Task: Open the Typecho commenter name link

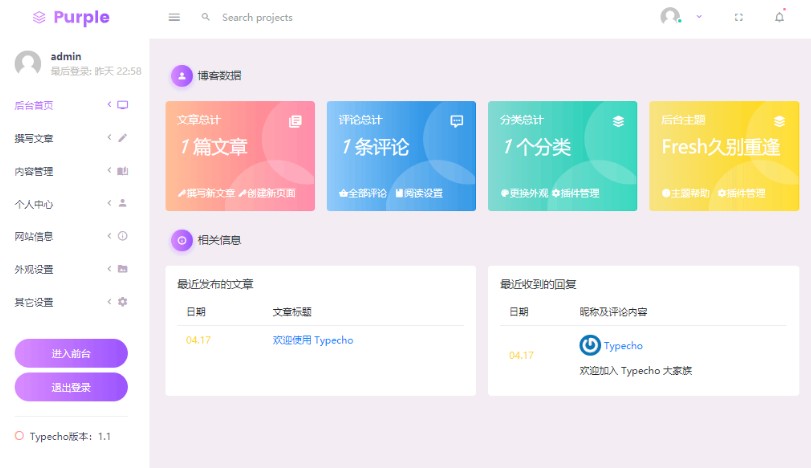Action: click(x=623, y=345)
